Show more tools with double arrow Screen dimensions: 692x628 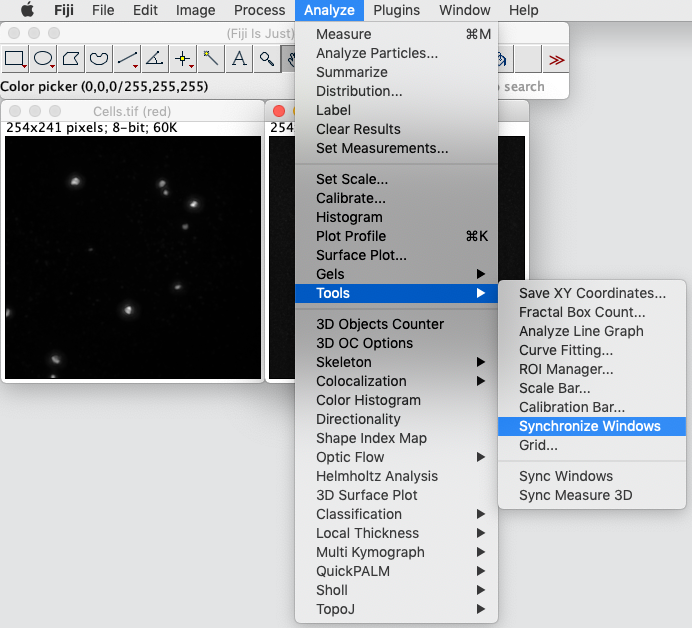tap(556, 60)
